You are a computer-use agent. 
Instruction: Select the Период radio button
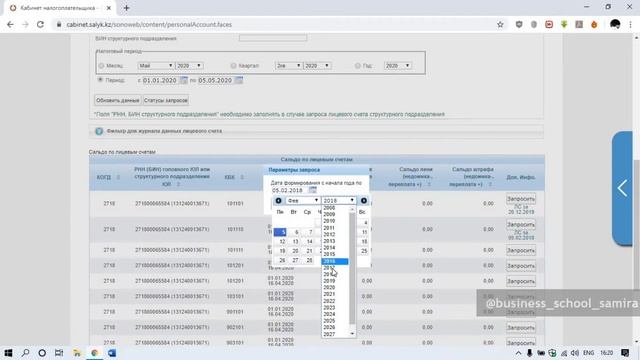[100, 80]
